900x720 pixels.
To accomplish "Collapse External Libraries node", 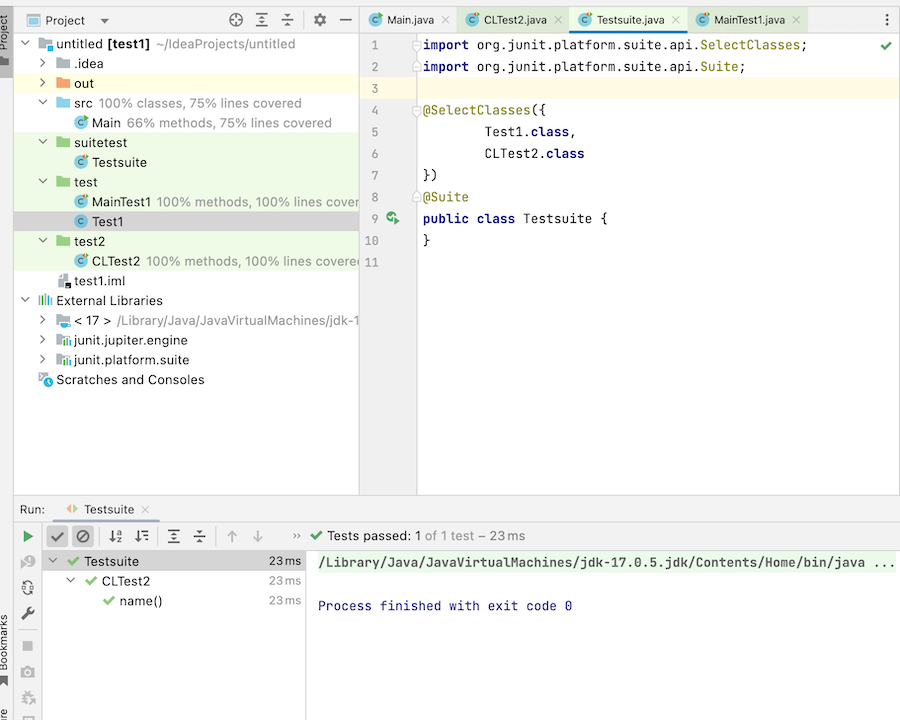I will coord(25,300).
